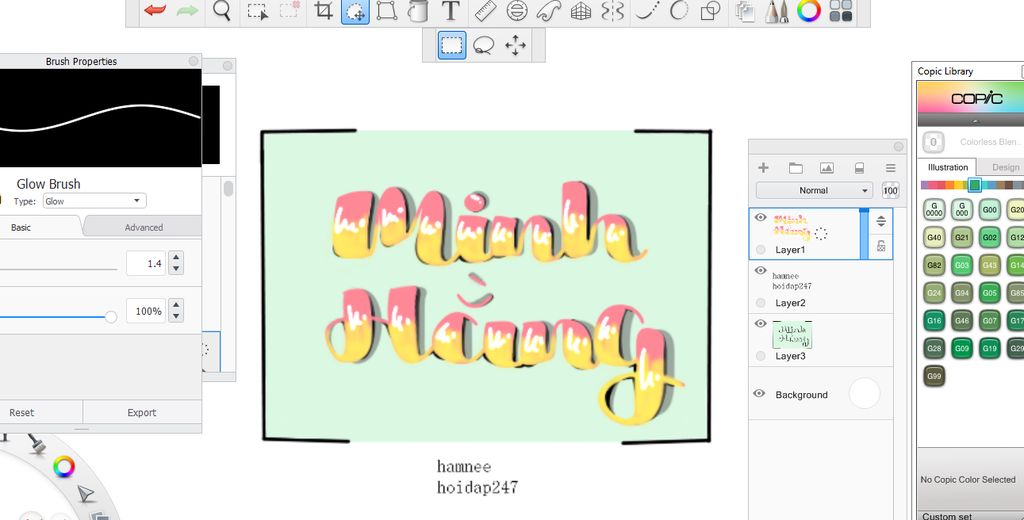Switch to the Illustration Copic tab

point(948,167)
